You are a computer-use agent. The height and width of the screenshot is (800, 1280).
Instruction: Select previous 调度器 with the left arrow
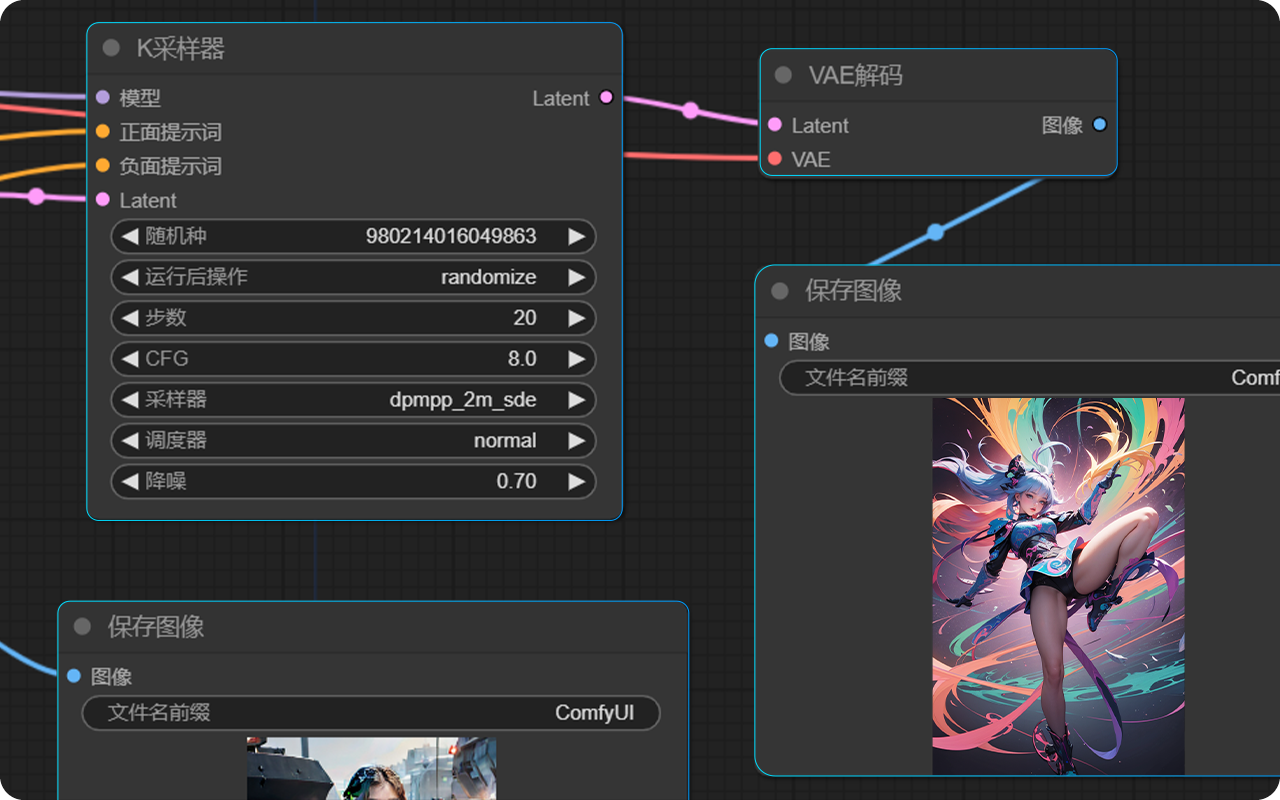[129, 440]
